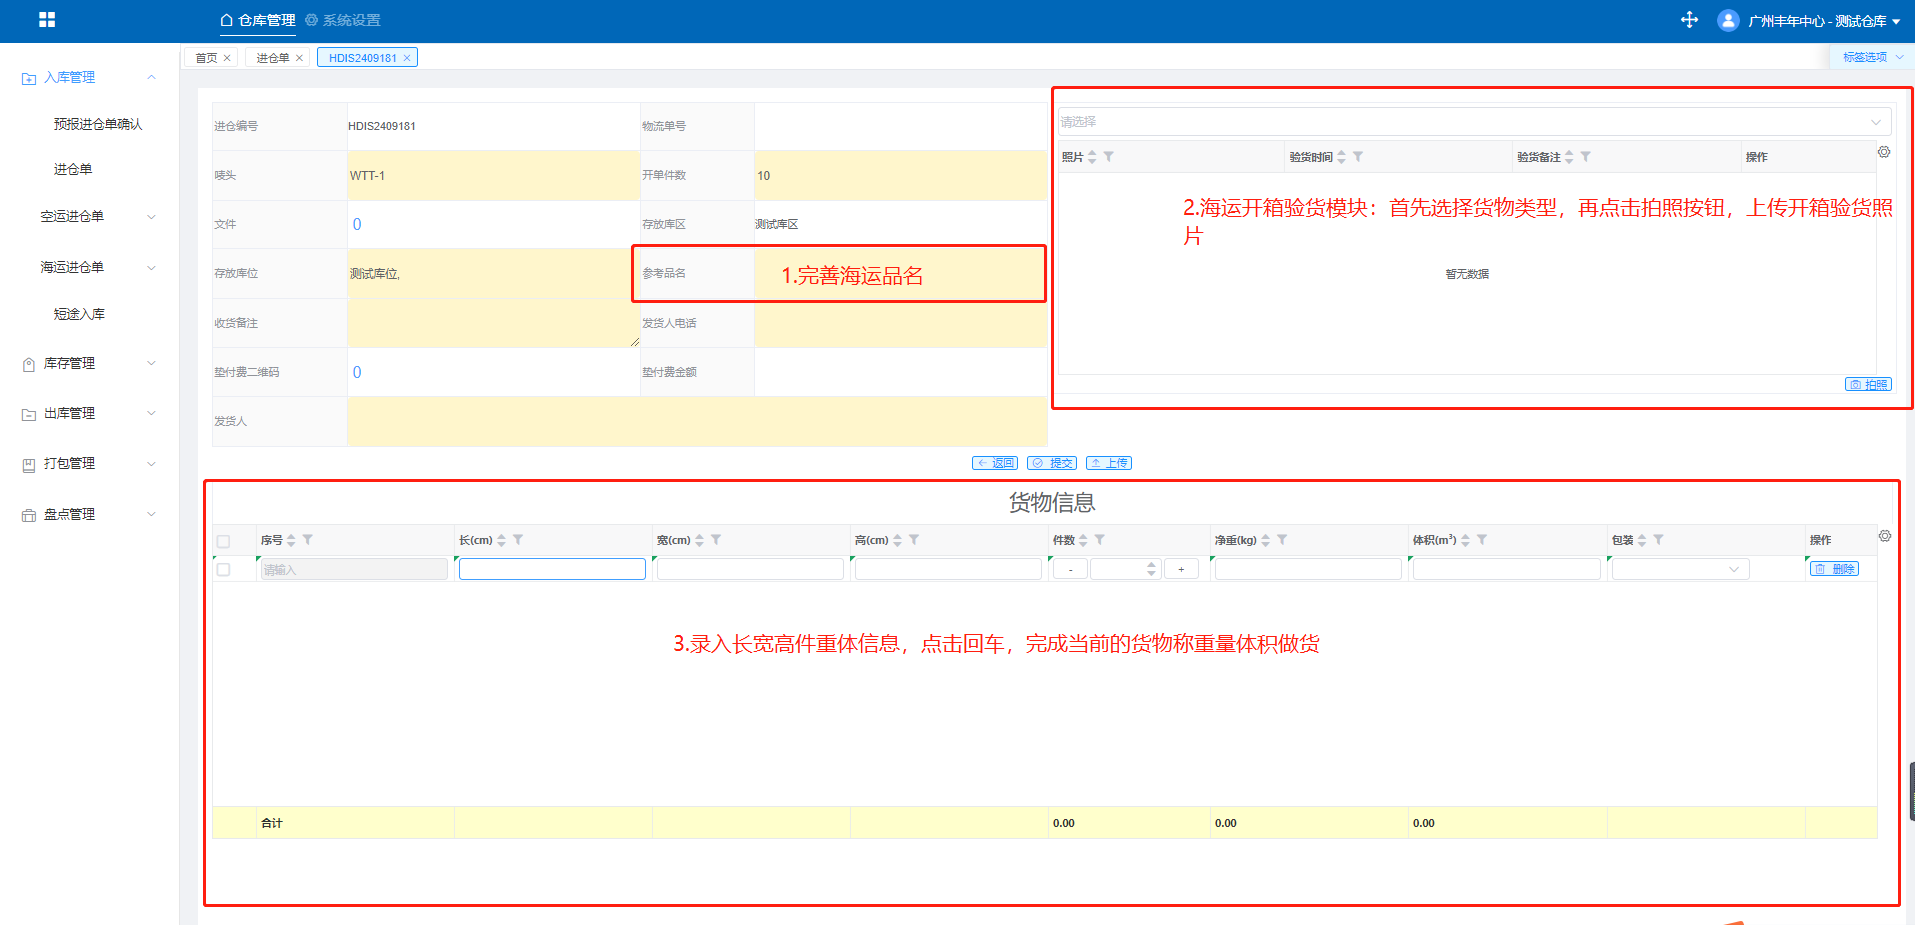This screenshot has height=925, width=1915.
Task: Open the 标签选项 dropdown
Action: tap(1872, 57)
